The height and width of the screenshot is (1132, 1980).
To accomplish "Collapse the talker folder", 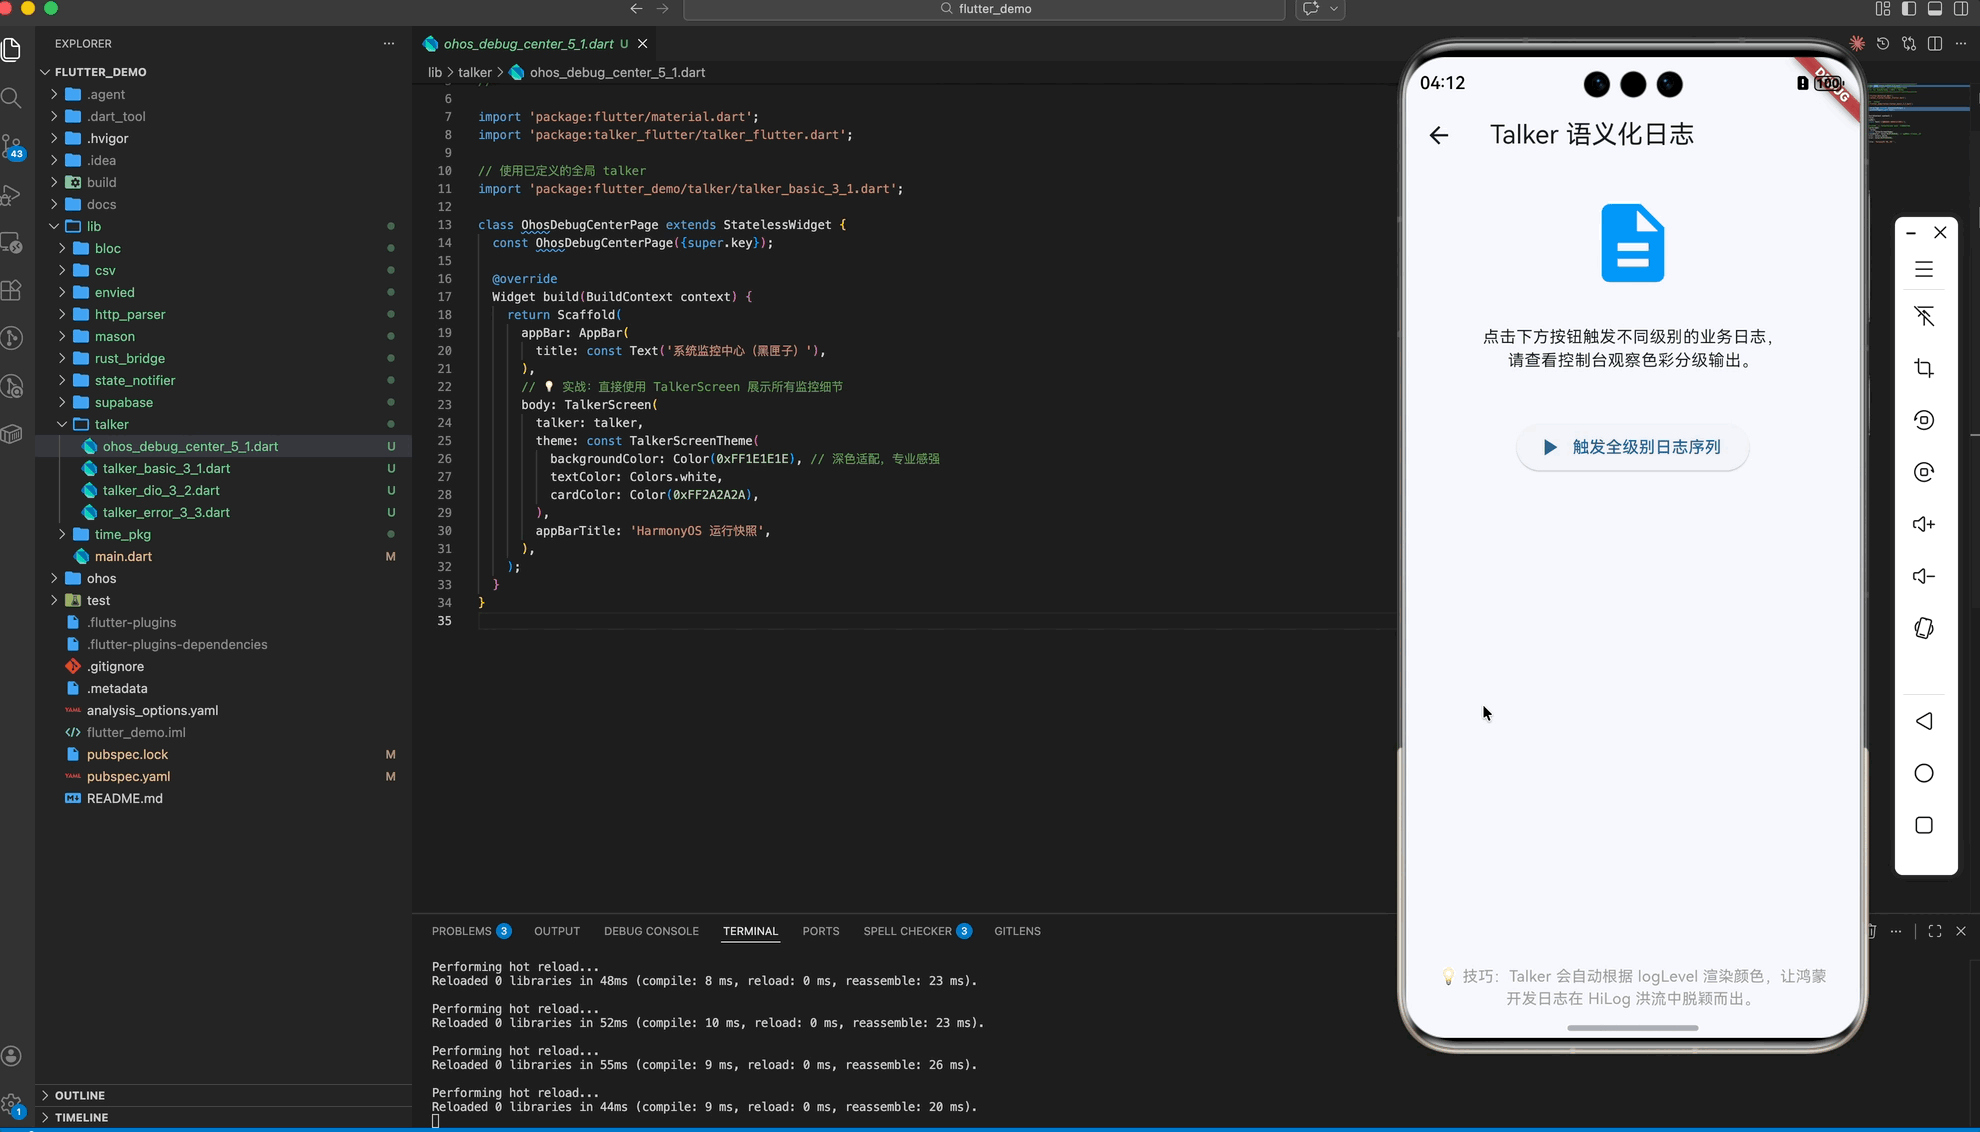I will point(111,424).
